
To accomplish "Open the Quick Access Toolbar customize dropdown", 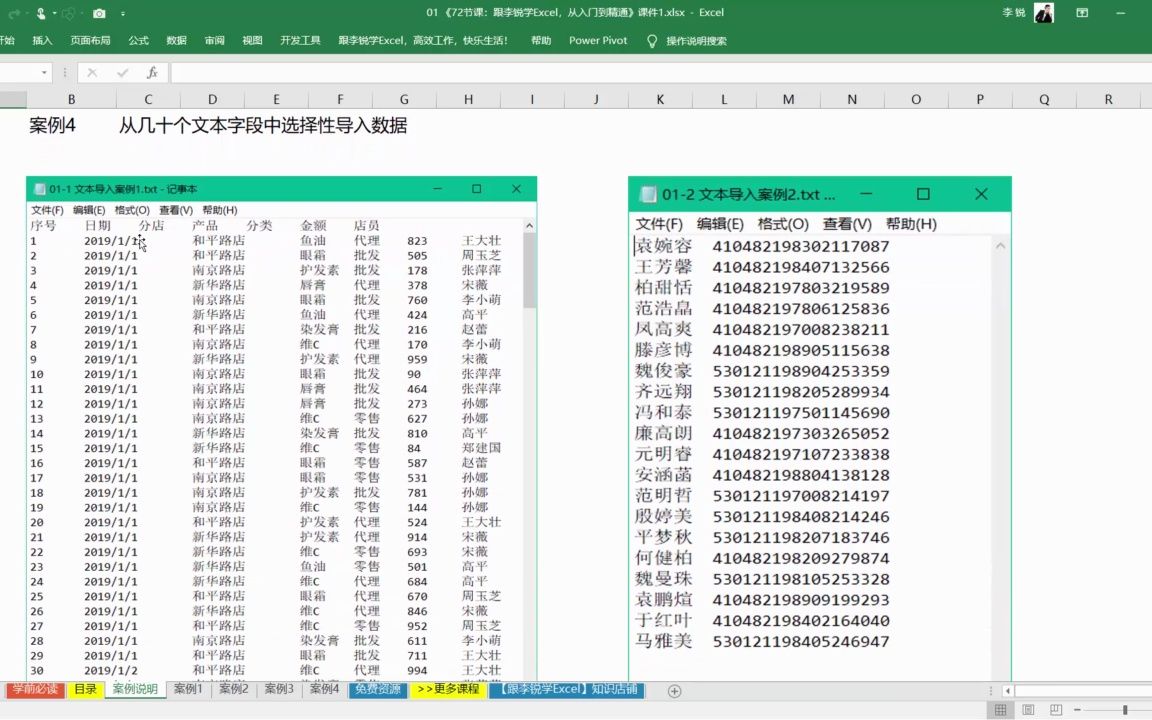I will click(123, 13).
